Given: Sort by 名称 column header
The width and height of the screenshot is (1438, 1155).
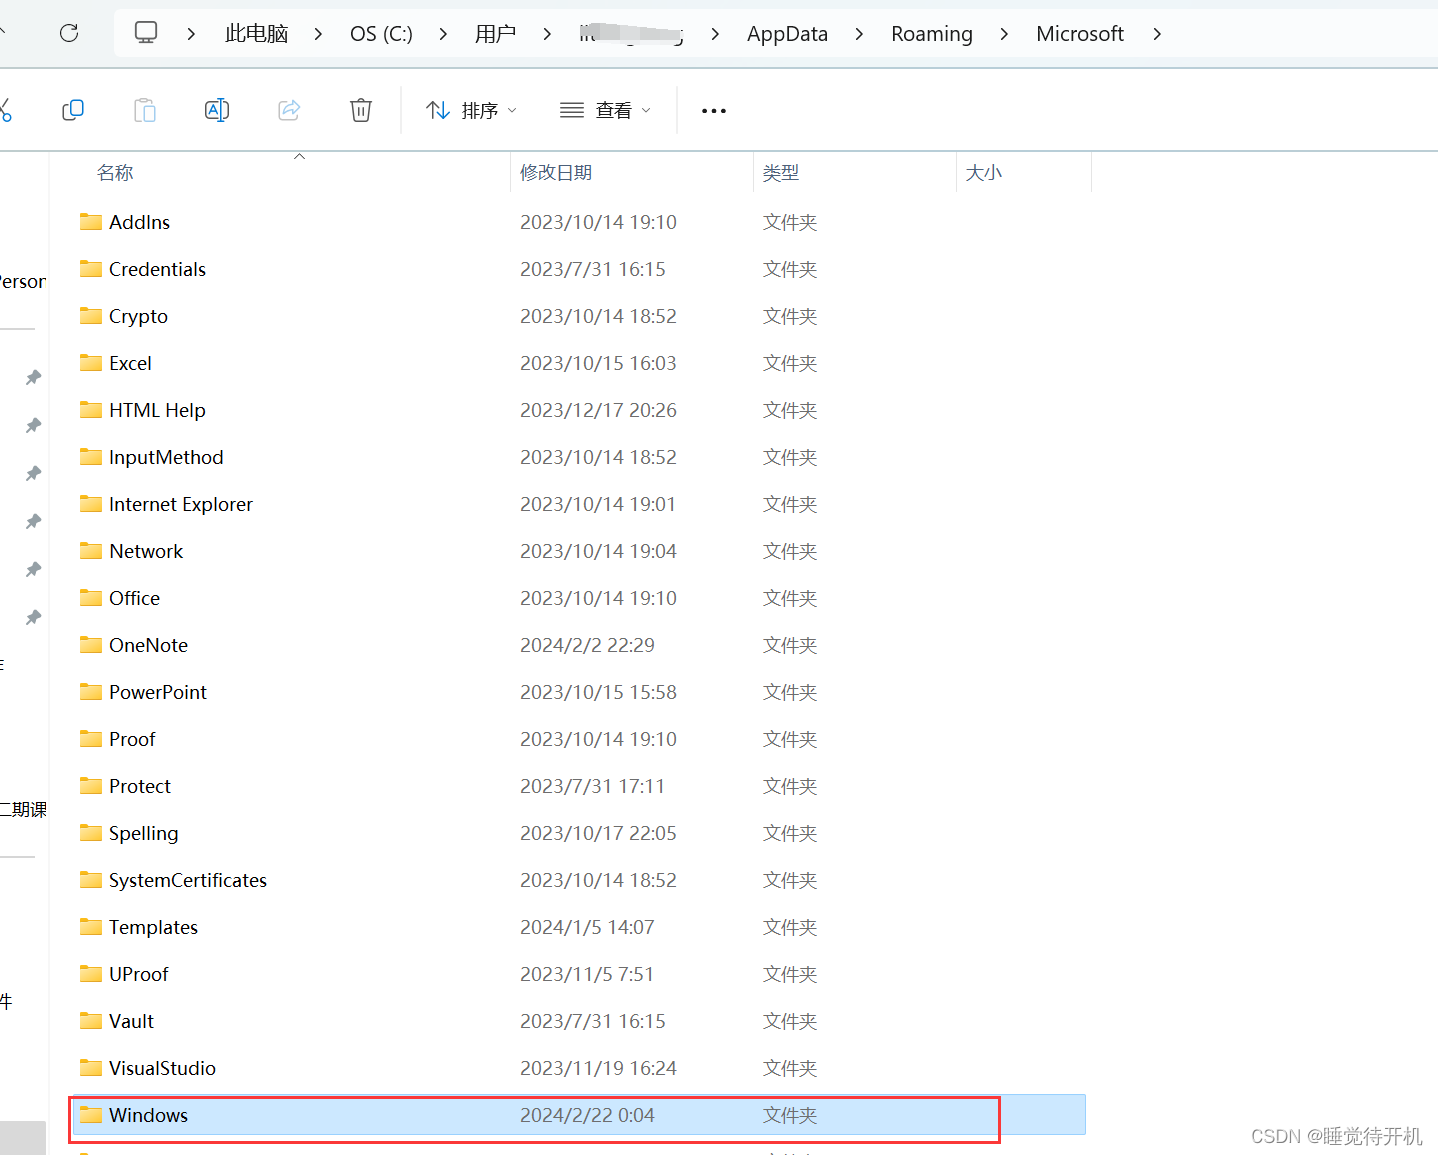Looking at the screenshot, I should click(x=115, y=173).
